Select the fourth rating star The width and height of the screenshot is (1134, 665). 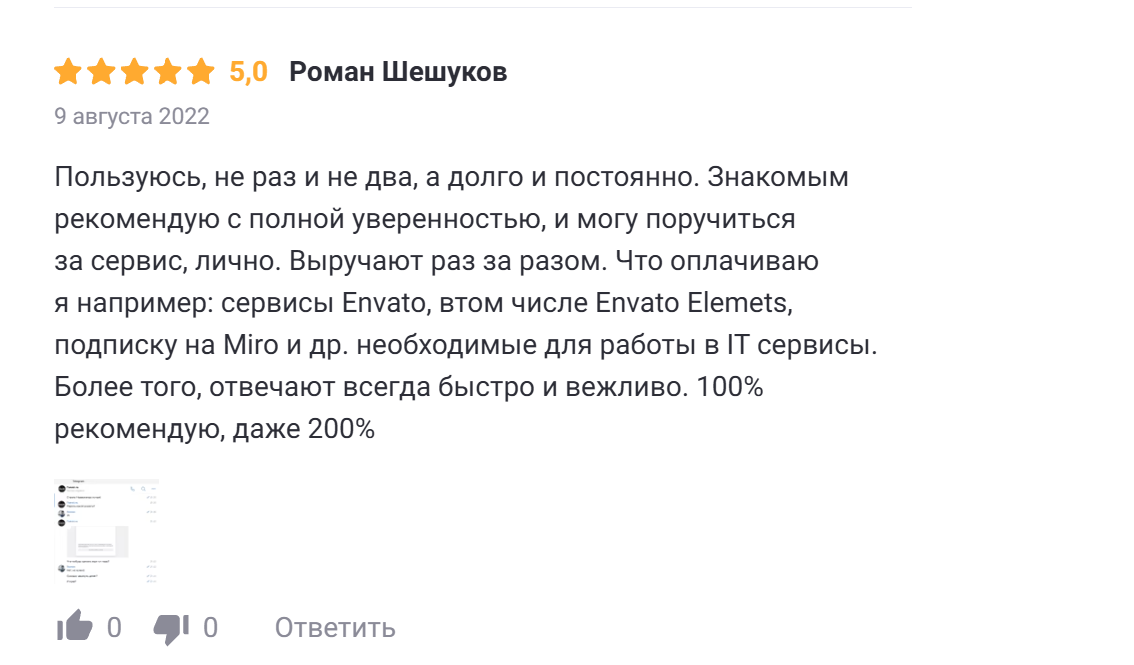[170, 71]
